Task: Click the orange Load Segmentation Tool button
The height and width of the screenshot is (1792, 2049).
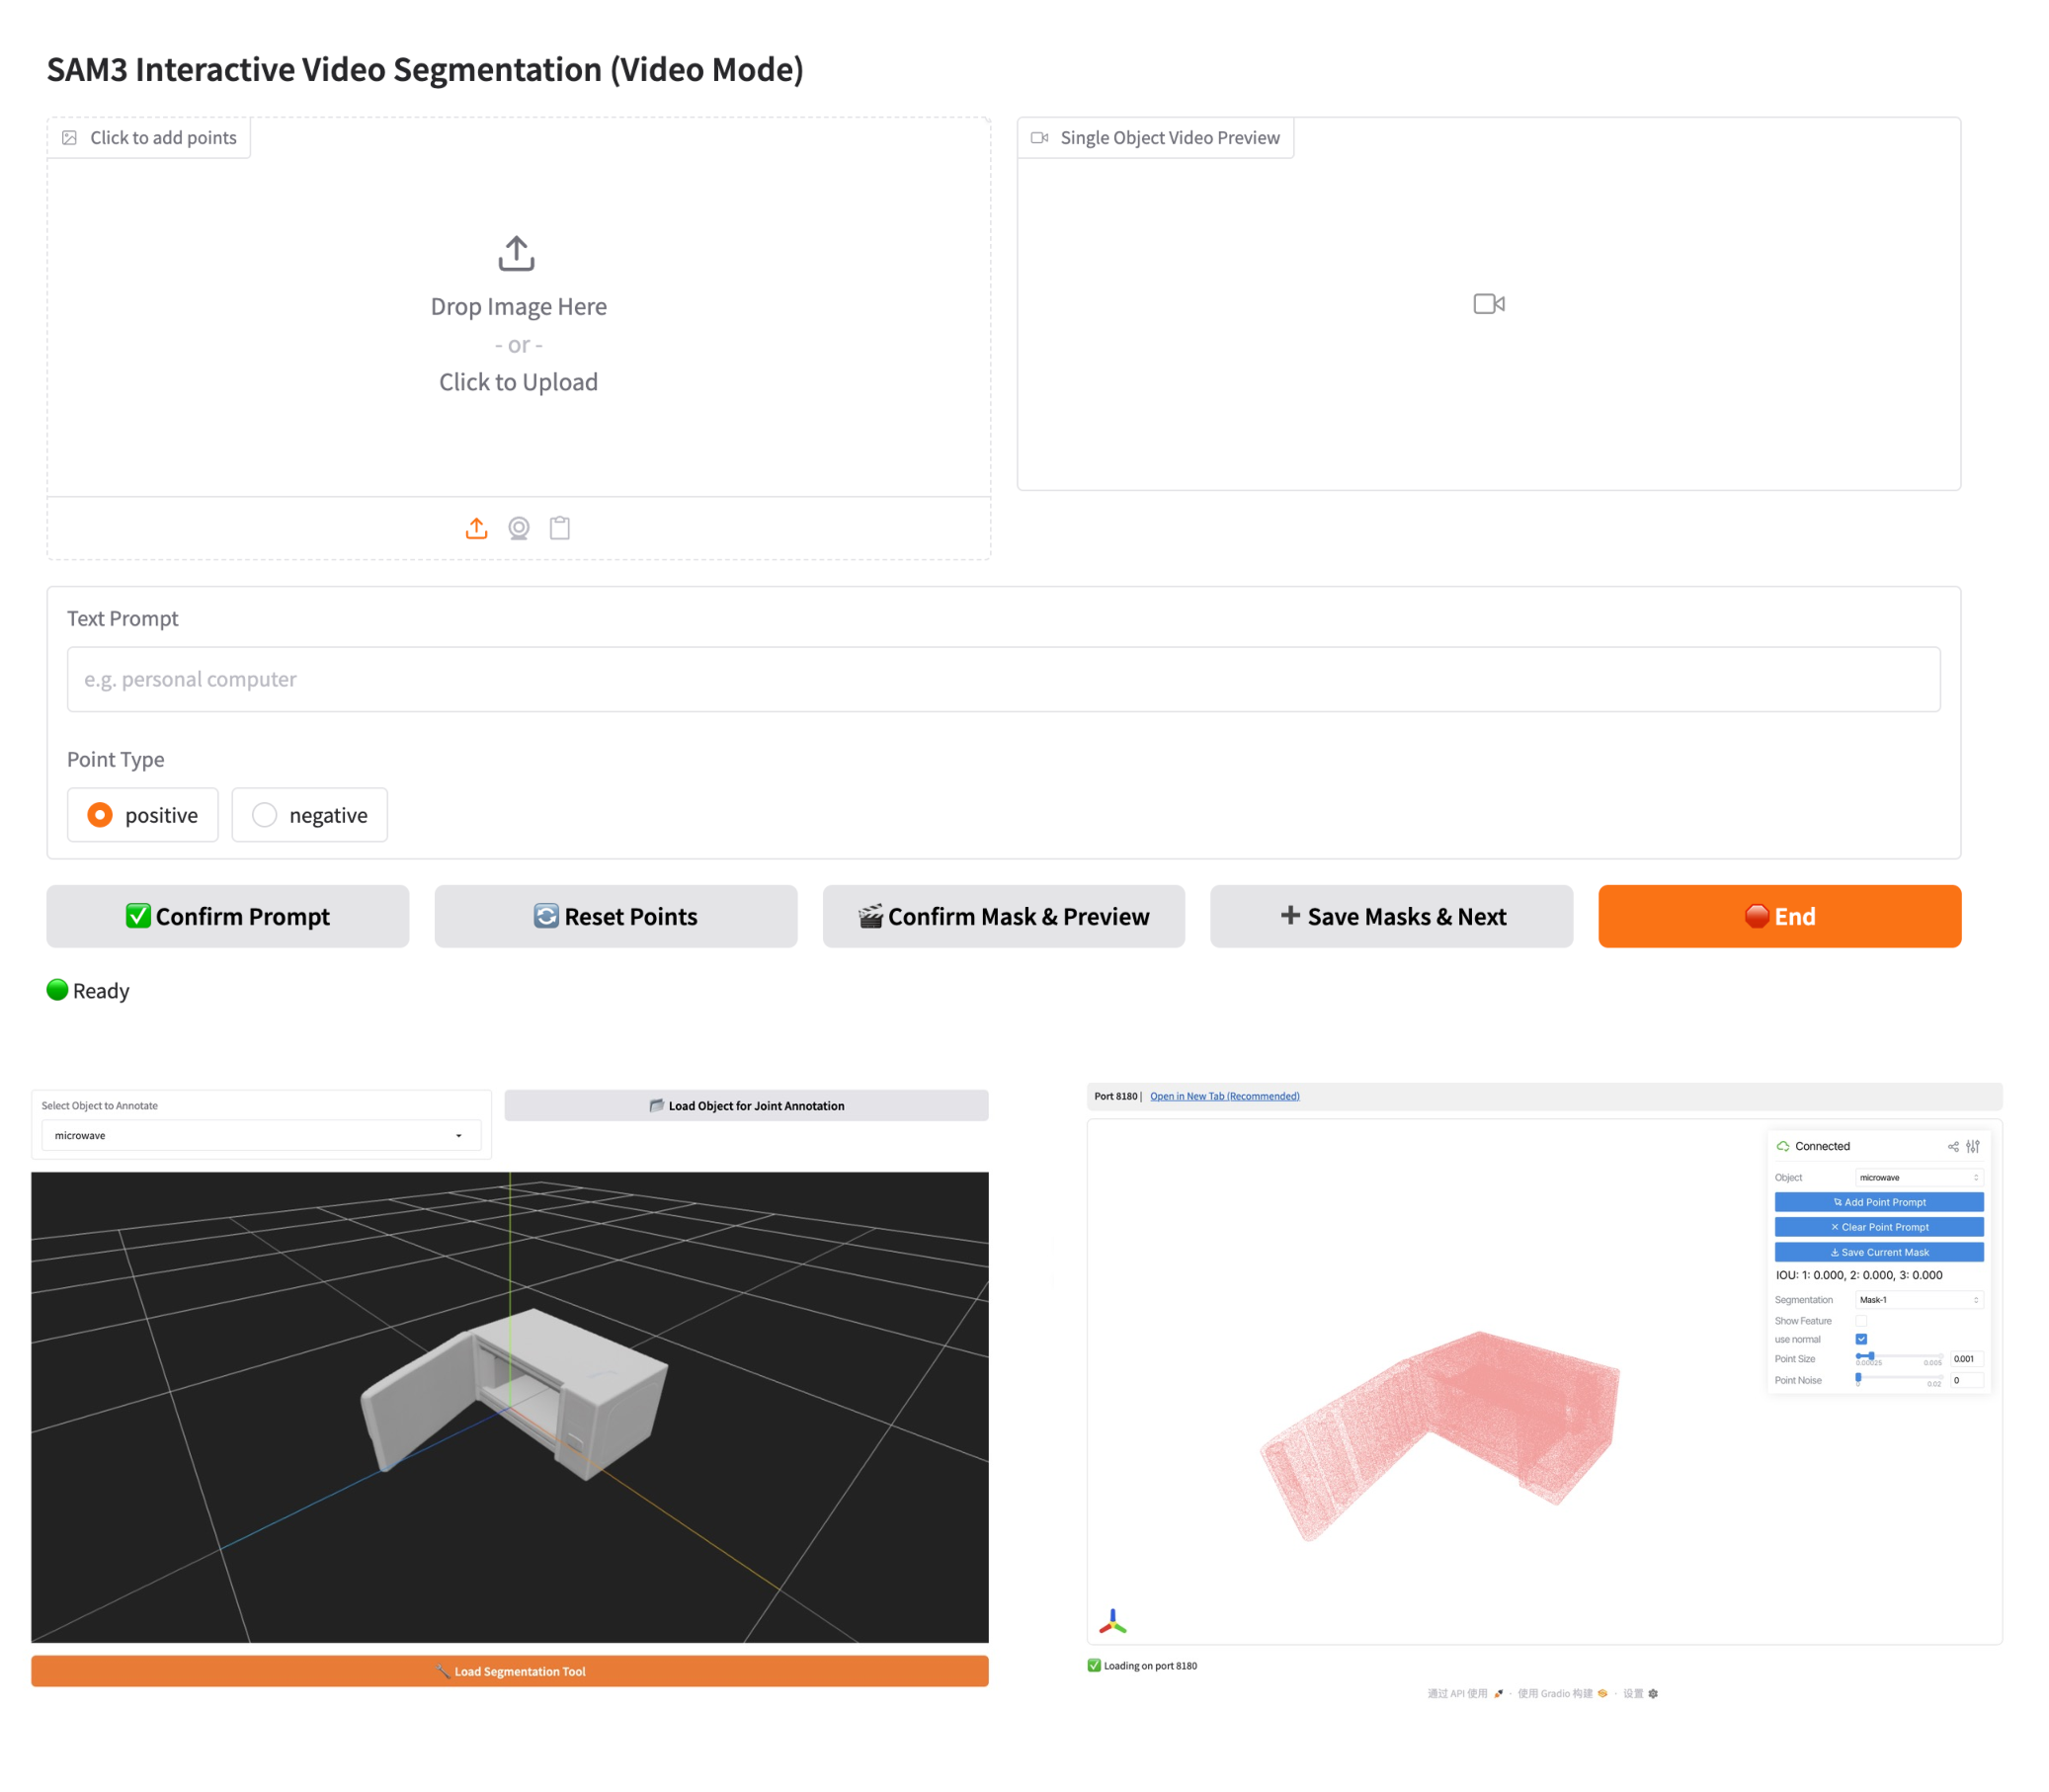Action: tap(510, 1671)
